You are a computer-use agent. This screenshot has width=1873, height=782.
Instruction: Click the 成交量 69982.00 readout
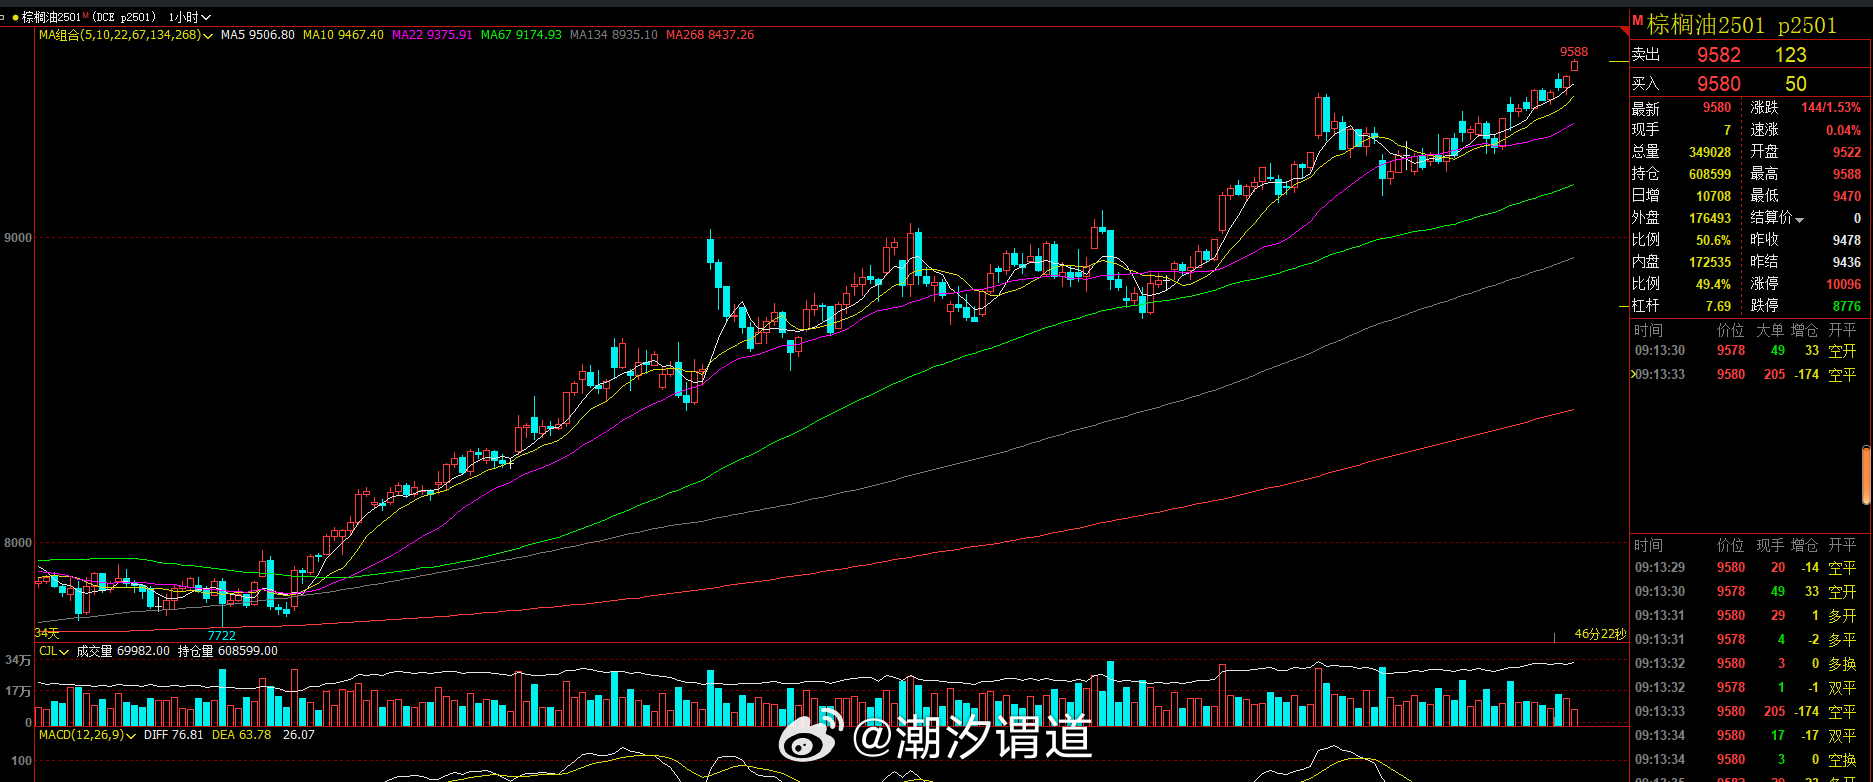[x=123, y=651]
